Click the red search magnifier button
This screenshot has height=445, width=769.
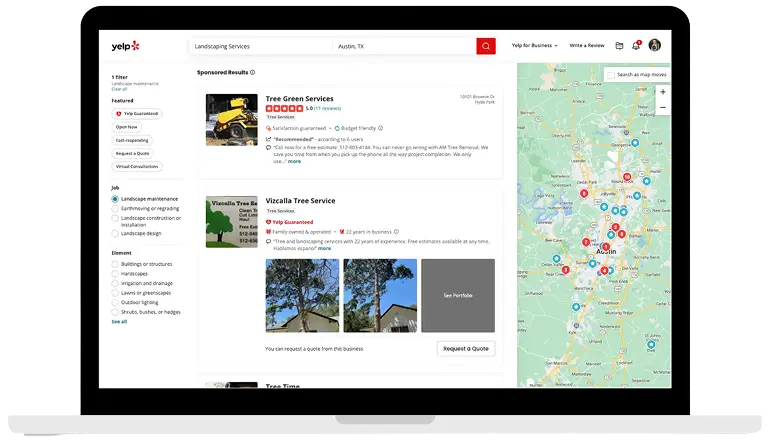pos(486,46)
